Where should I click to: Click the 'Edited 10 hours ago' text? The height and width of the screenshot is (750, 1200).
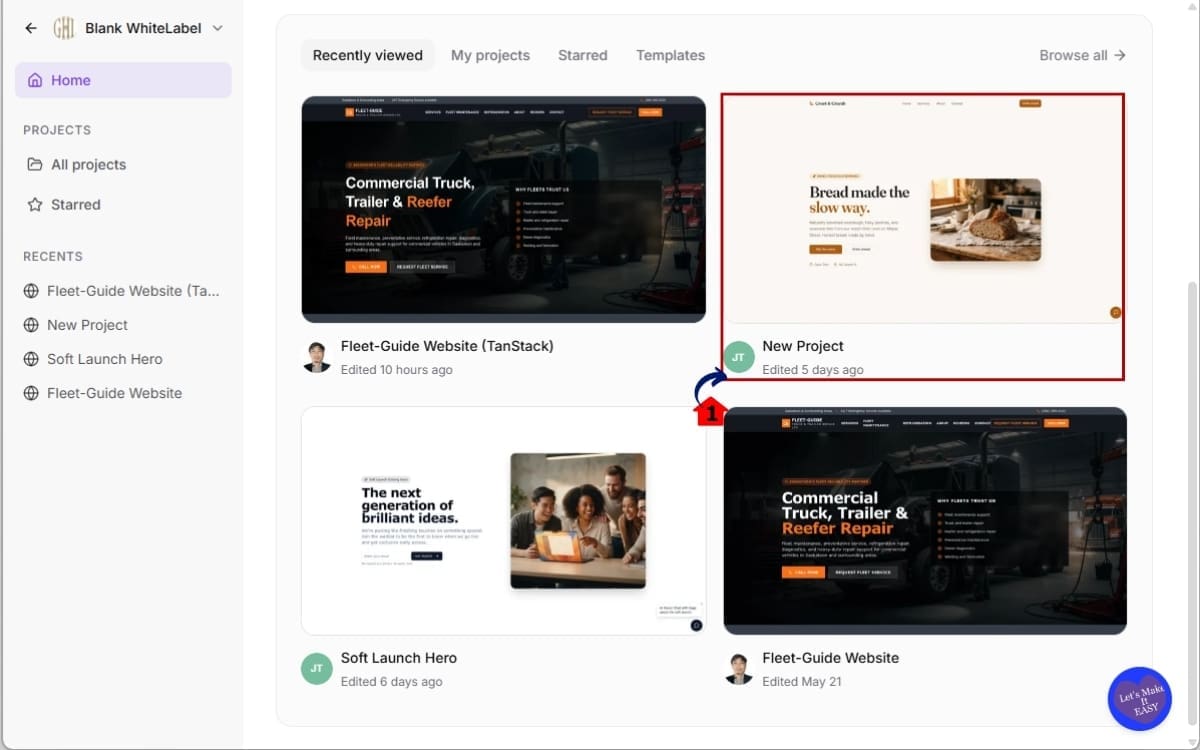pyautogui.click(x=397, y=370)
